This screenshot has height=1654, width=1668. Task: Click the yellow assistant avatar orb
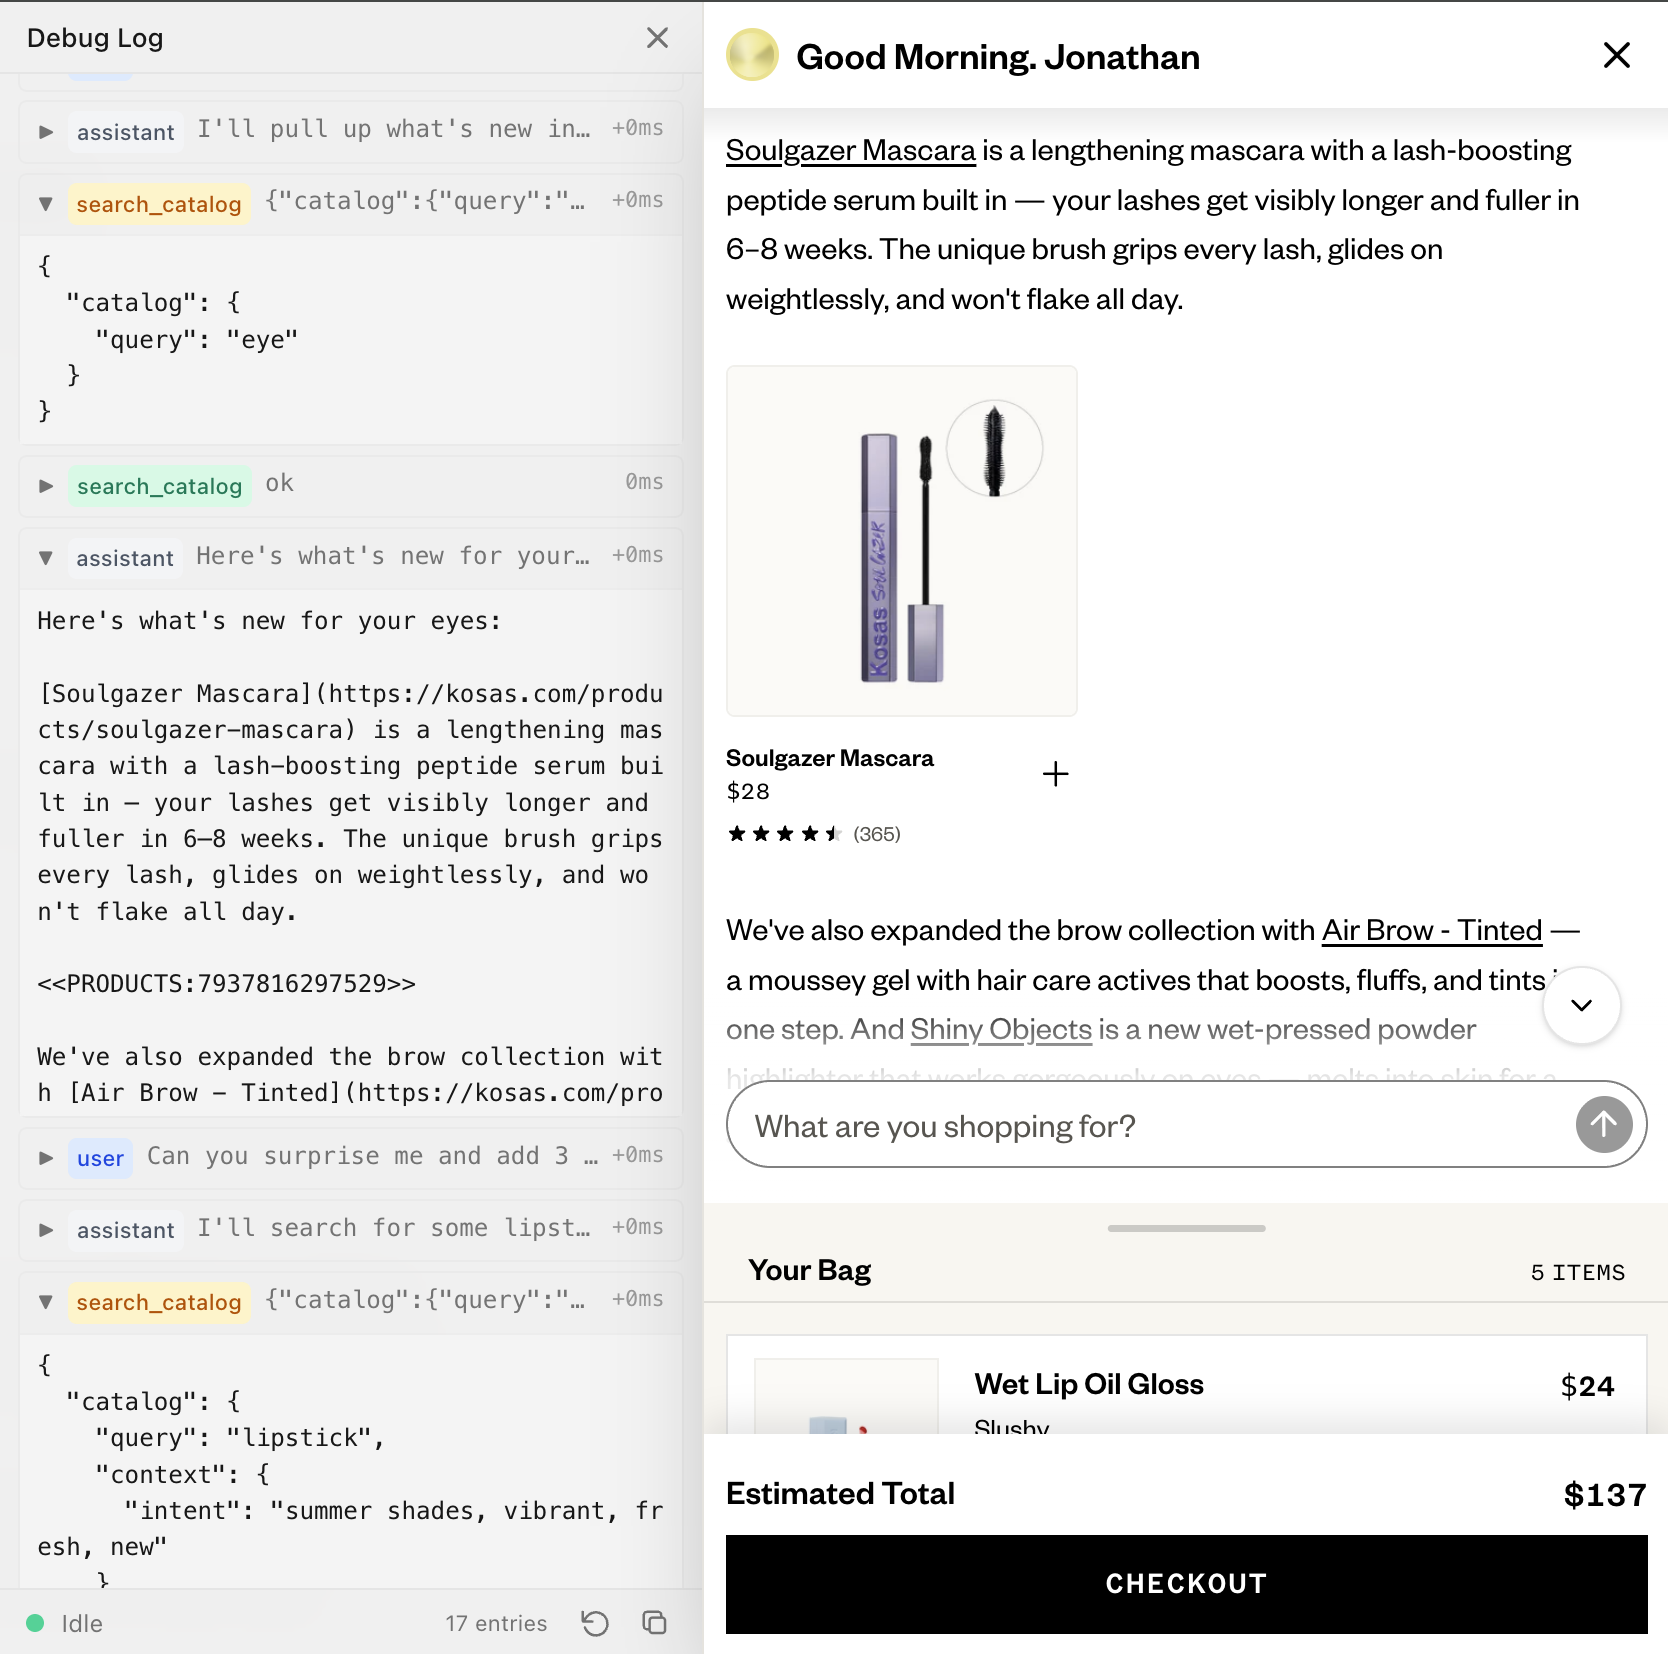click(x=752, y=55)
